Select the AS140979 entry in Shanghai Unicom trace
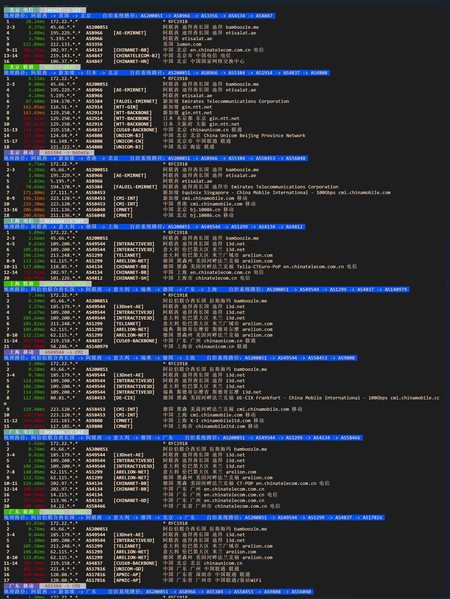The height and width of the screenshot is (599, 450). point(97,346)
